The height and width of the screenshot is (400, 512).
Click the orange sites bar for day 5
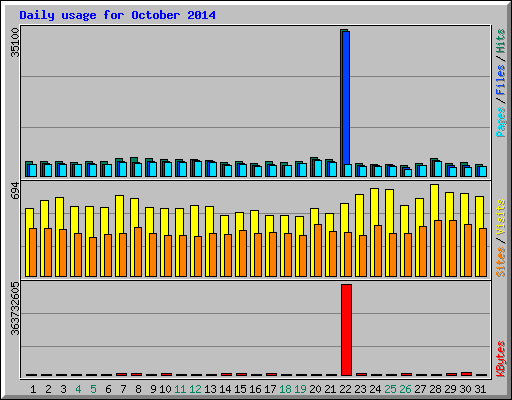point(93,257)
